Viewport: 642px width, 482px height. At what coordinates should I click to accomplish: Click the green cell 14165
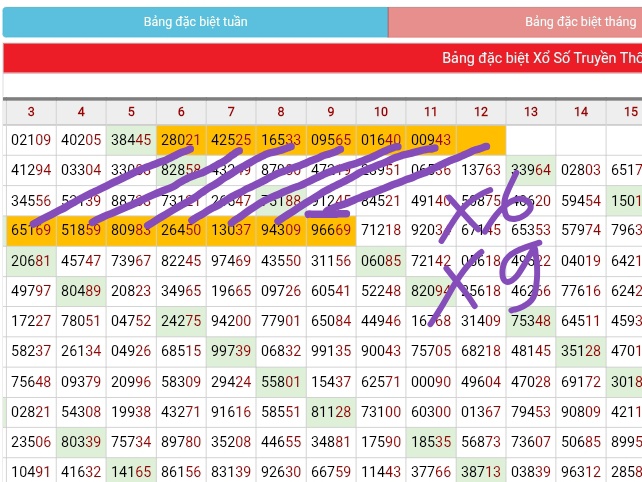coord(130,471)
